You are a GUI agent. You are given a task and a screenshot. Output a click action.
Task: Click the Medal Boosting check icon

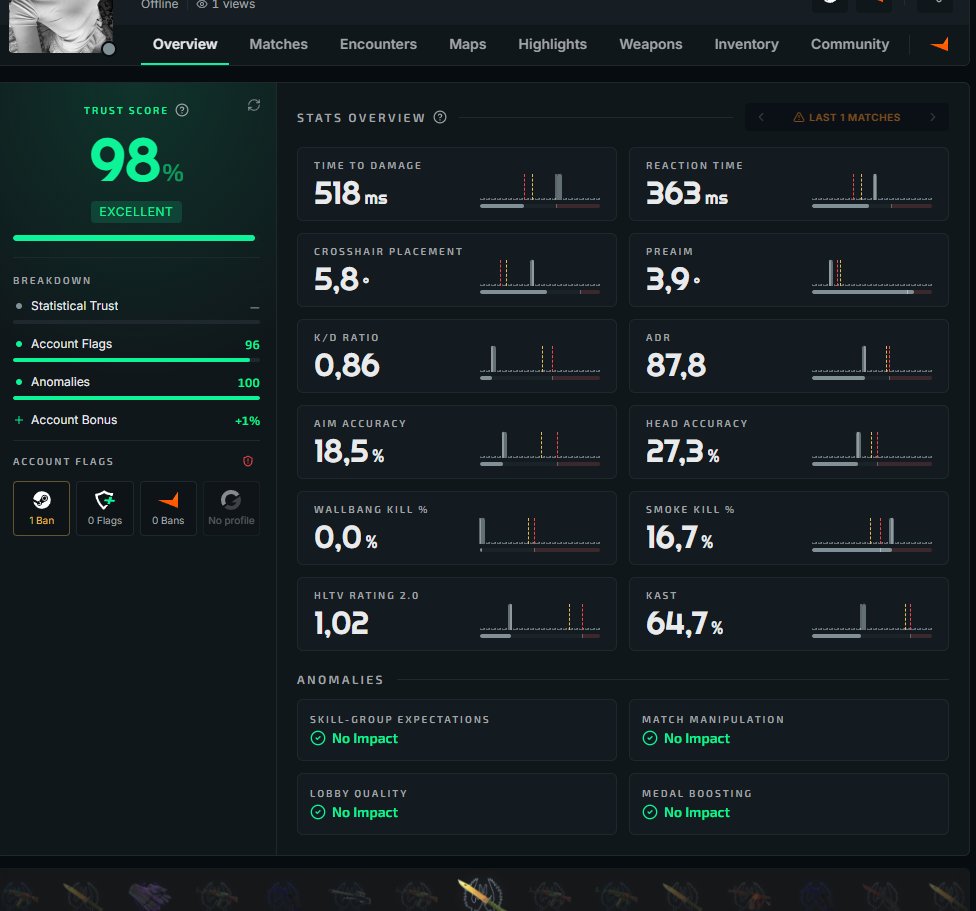pos(650,813)
